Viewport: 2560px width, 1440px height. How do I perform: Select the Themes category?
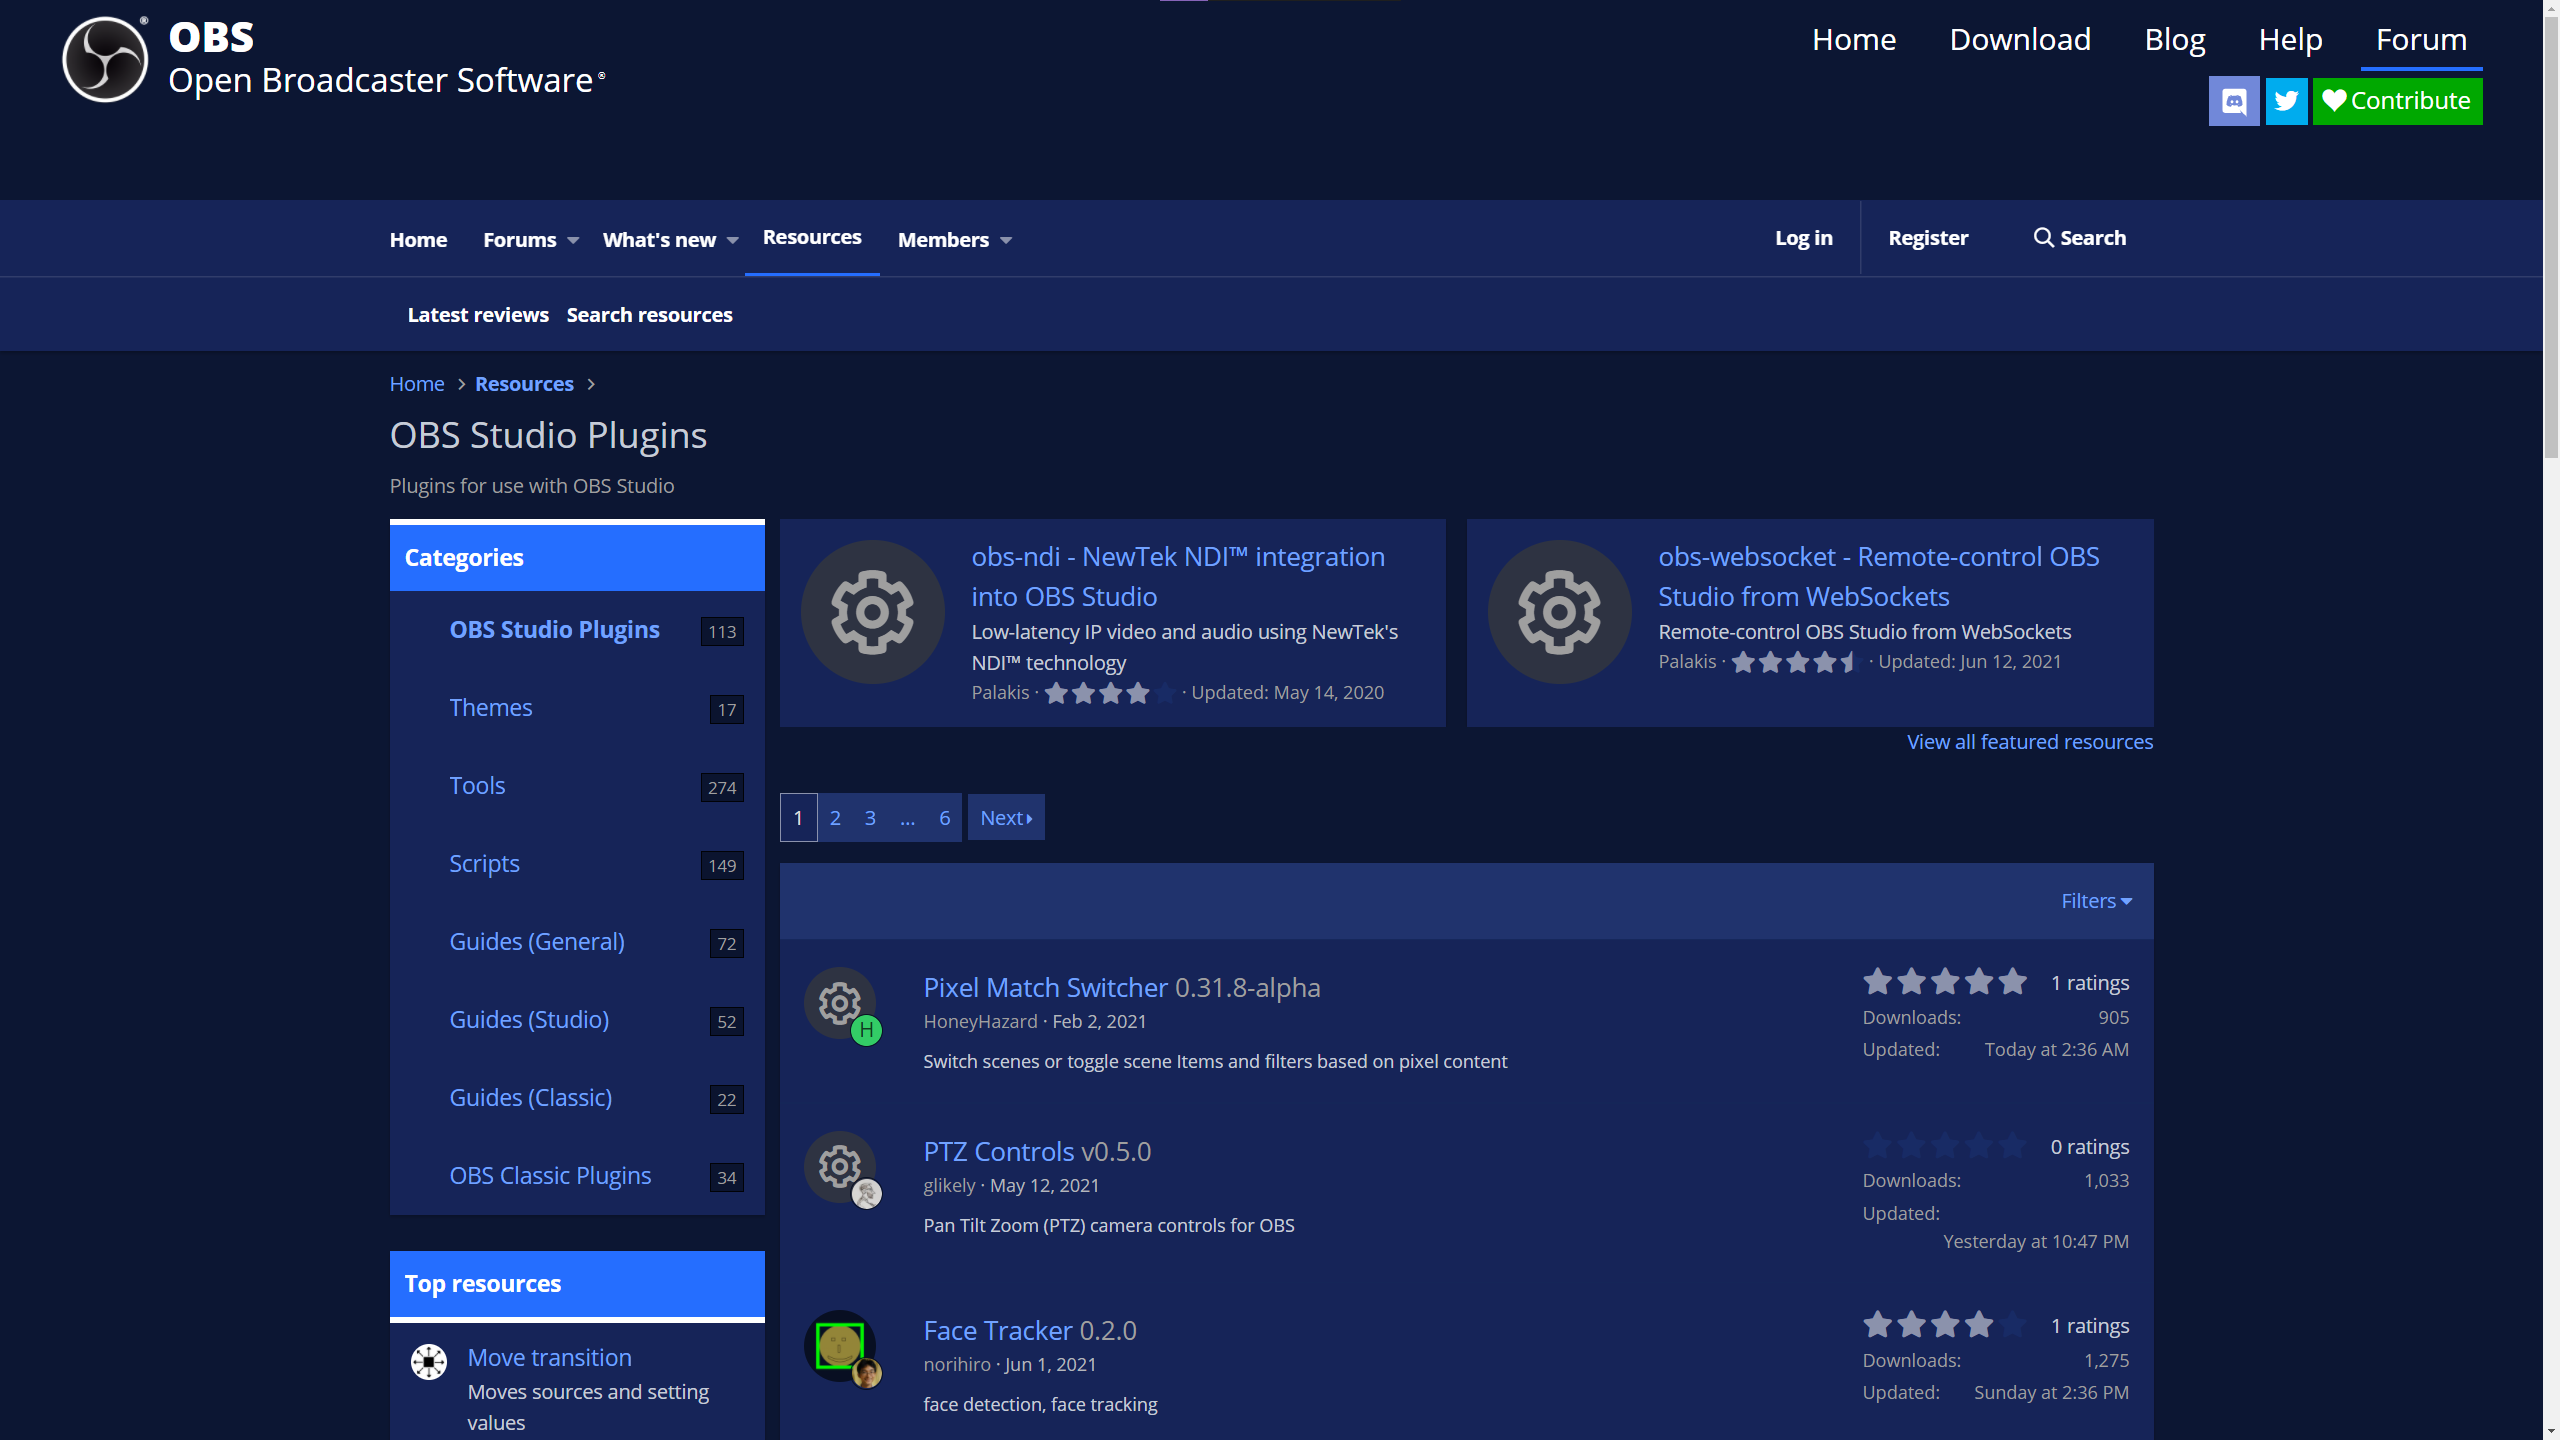point(490,708)
